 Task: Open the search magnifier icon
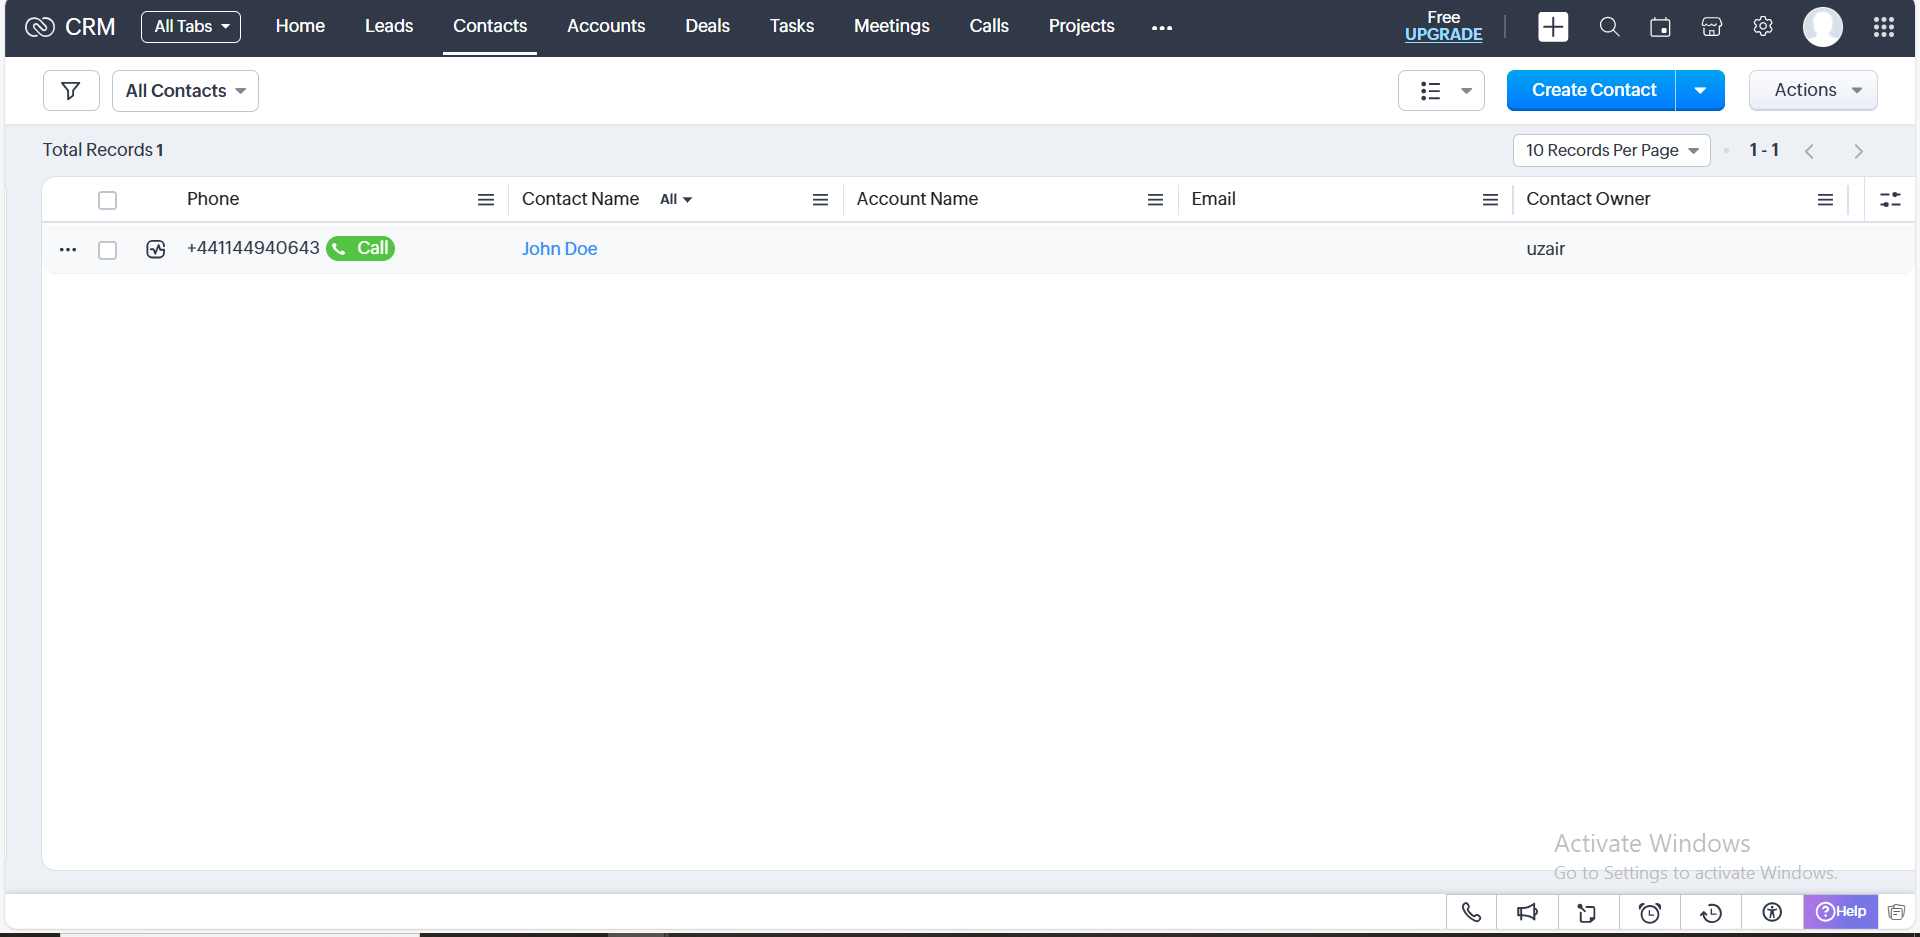(1608, 27)
